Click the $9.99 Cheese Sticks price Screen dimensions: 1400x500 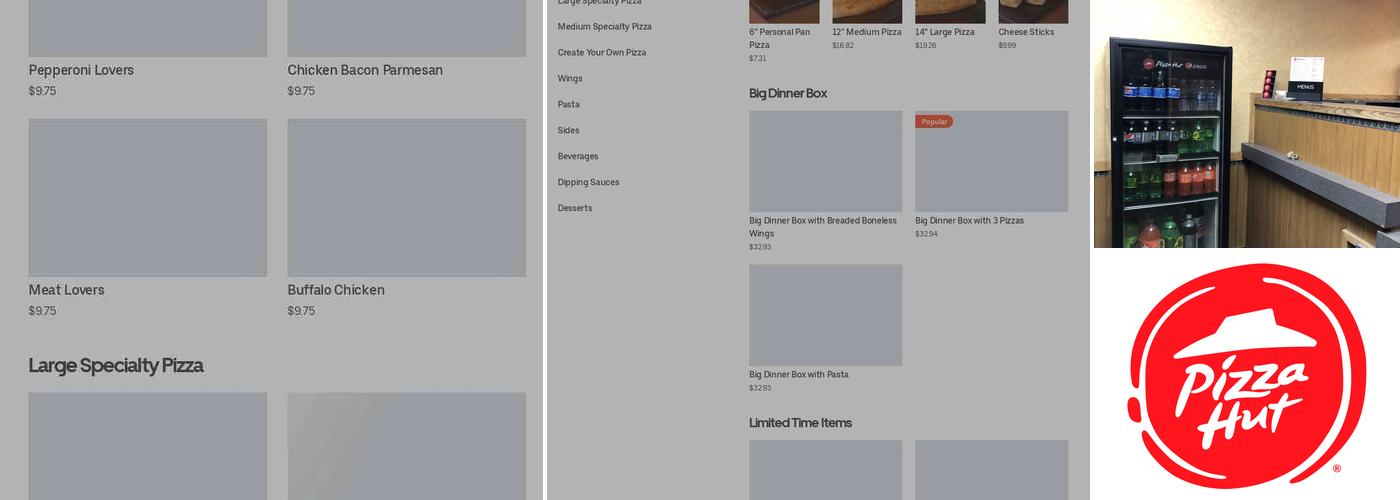(x=1007, y=46)
